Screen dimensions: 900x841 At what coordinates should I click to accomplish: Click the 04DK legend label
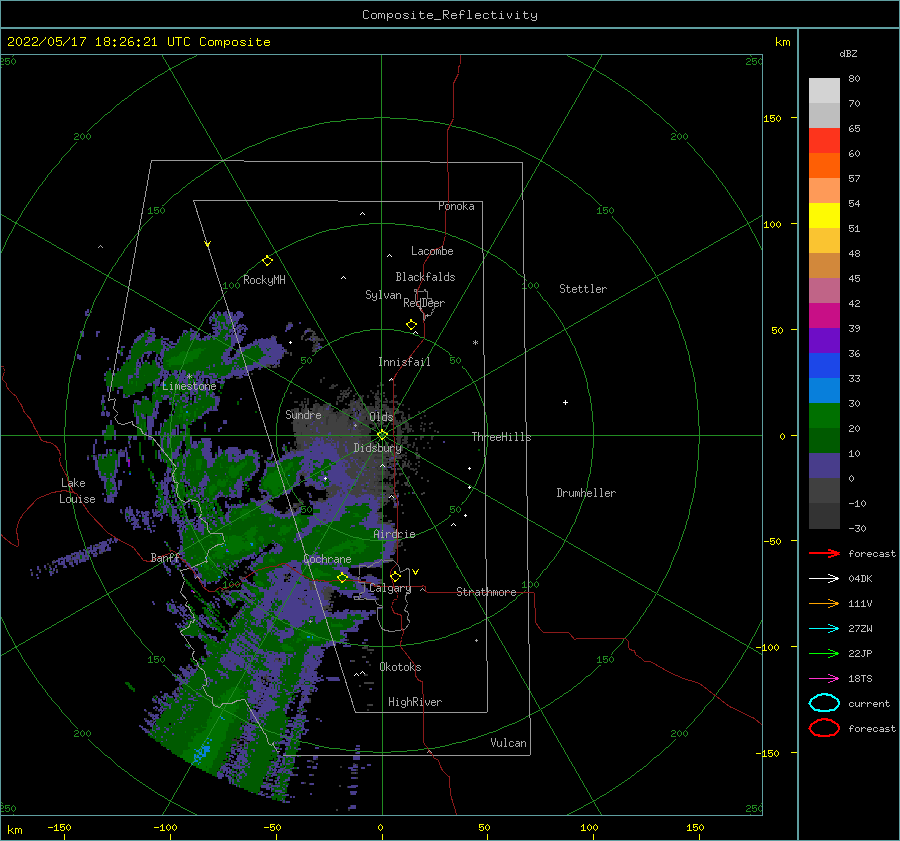pyautogui.click(x=860, y=578)
